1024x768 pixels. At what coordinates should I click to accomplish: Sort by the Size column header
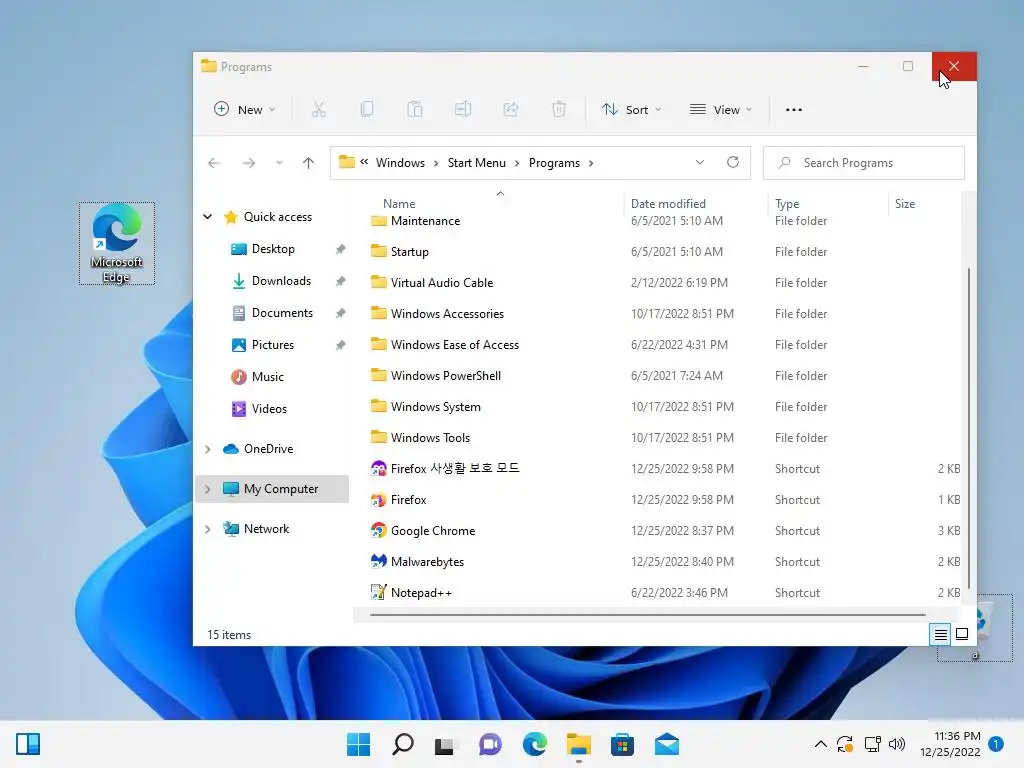904,204
